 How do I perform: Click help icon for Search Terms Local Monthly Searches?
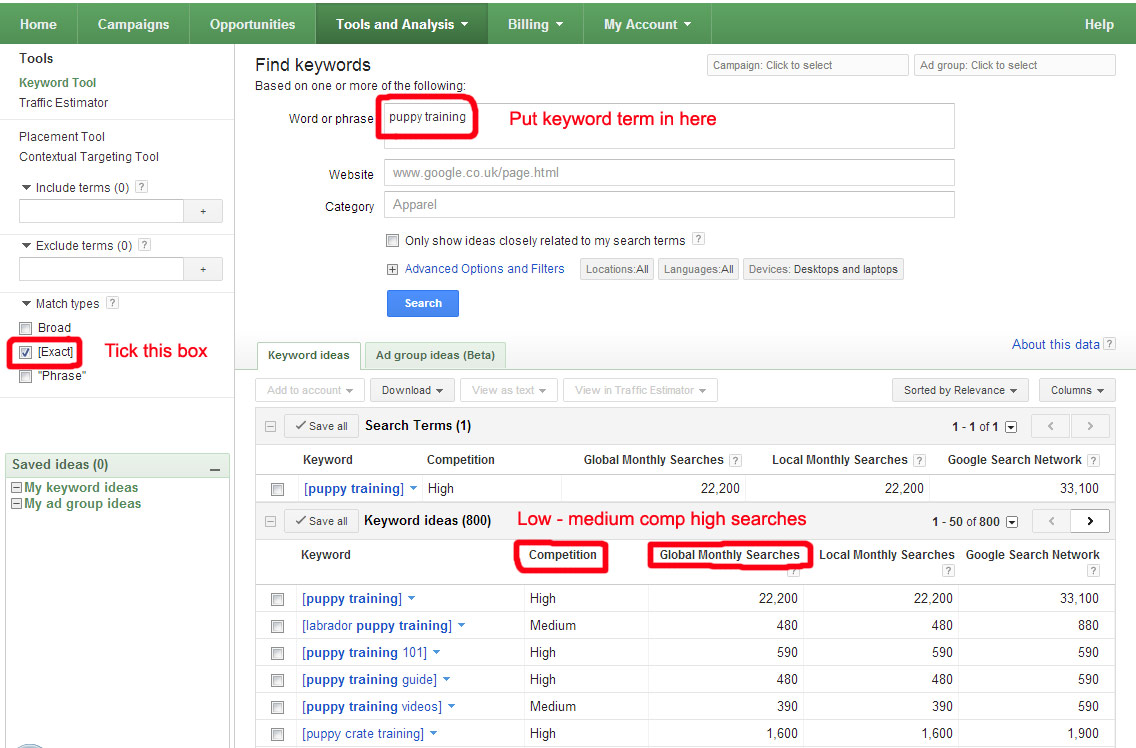(x=919, y=460)
